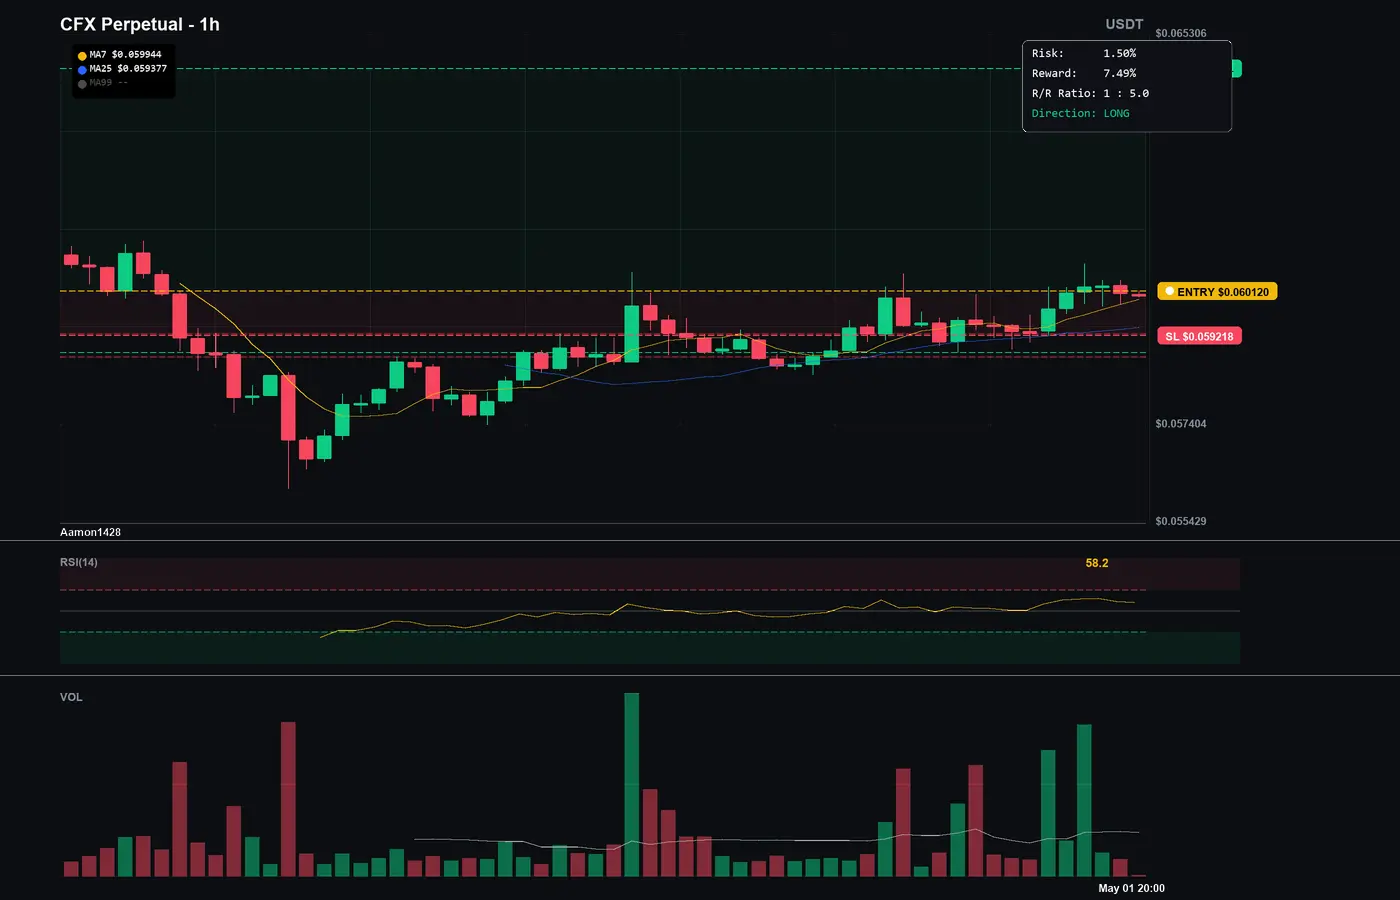
Task: Click the VOL panel label
Action: pos(71,697)
